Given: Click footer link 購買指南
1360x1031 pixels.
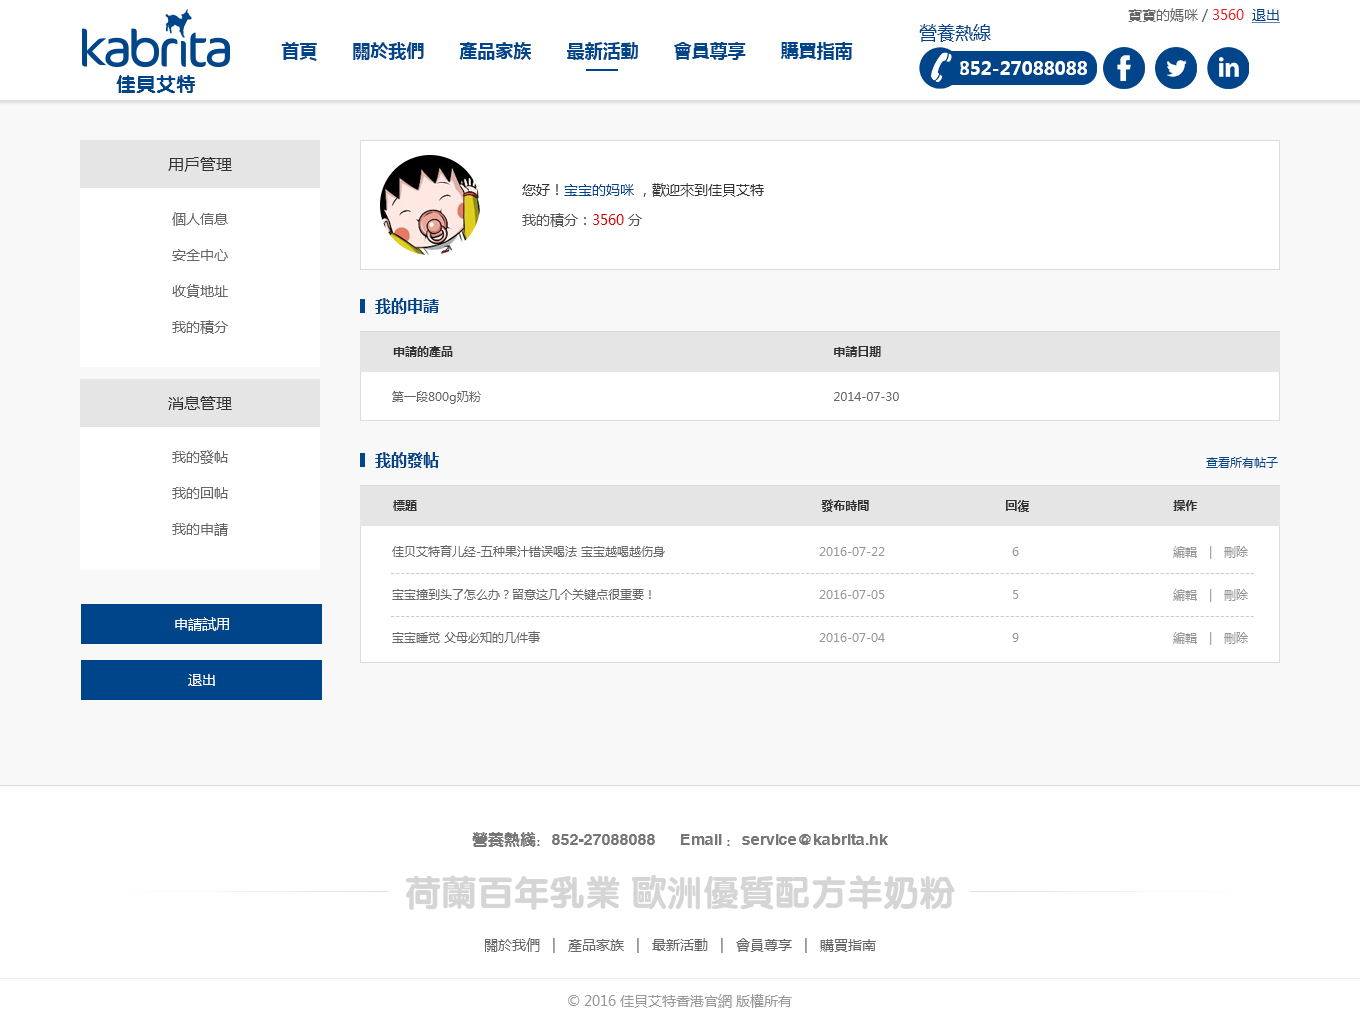Looking at the screenshot, I should tap(848, 945).
